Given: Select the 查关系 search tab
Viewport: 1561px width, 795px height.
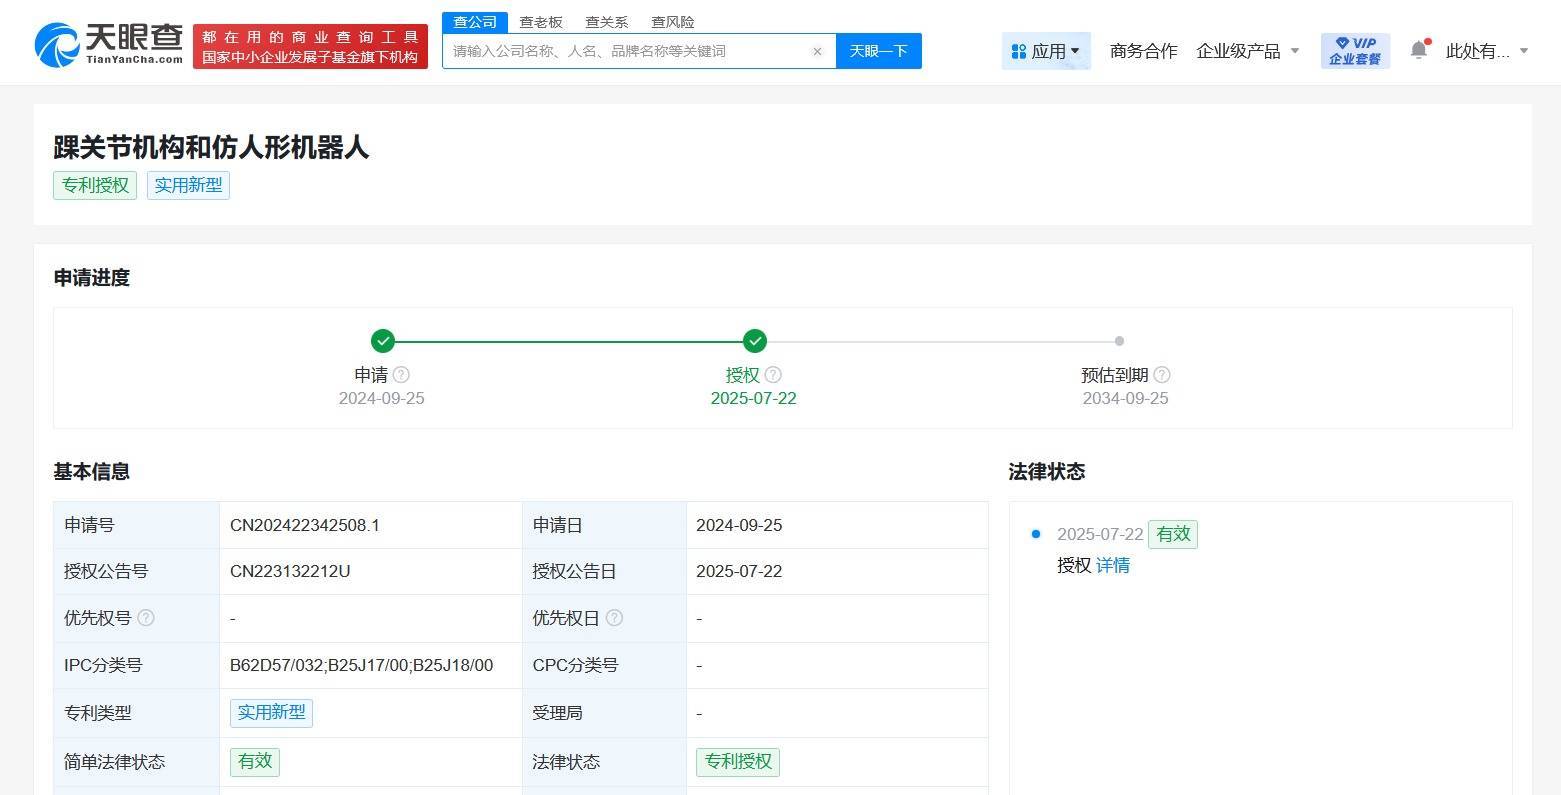Looking at the screenshot, I should (606, 22).
